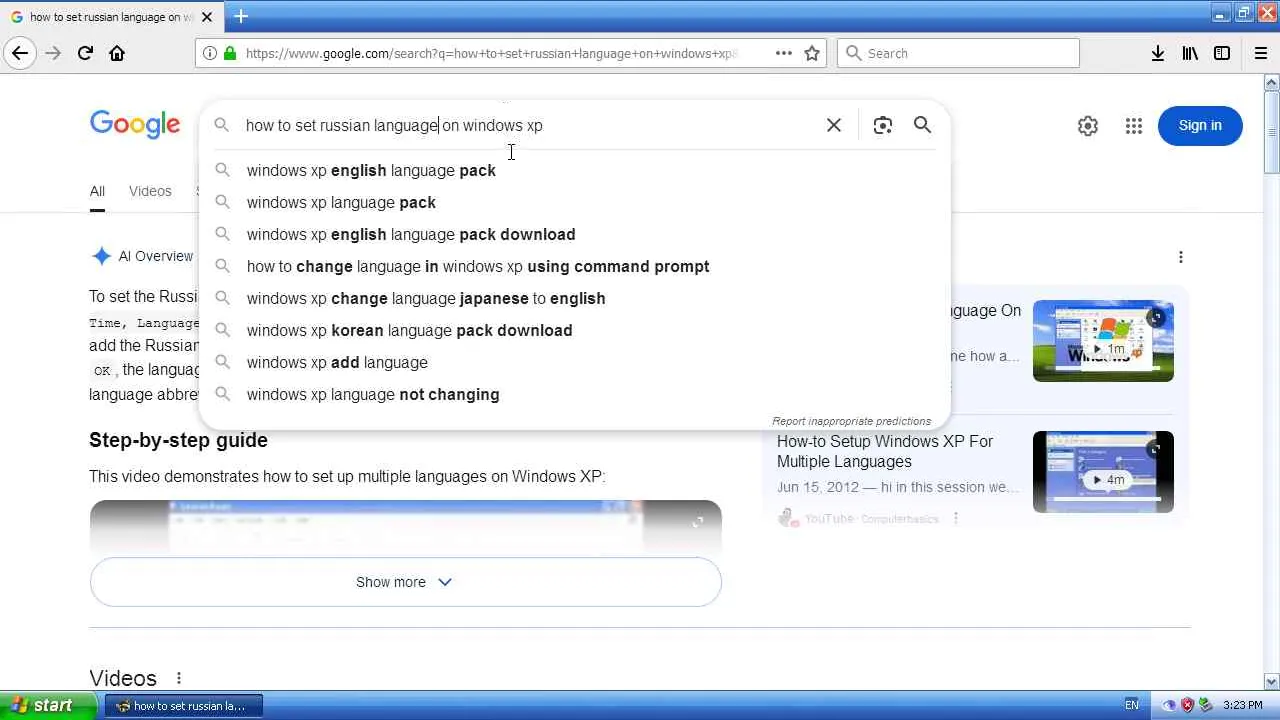Click the 'Videos' section heading
The height and width of the screenshot is (720, 1280).
[123, 678]
